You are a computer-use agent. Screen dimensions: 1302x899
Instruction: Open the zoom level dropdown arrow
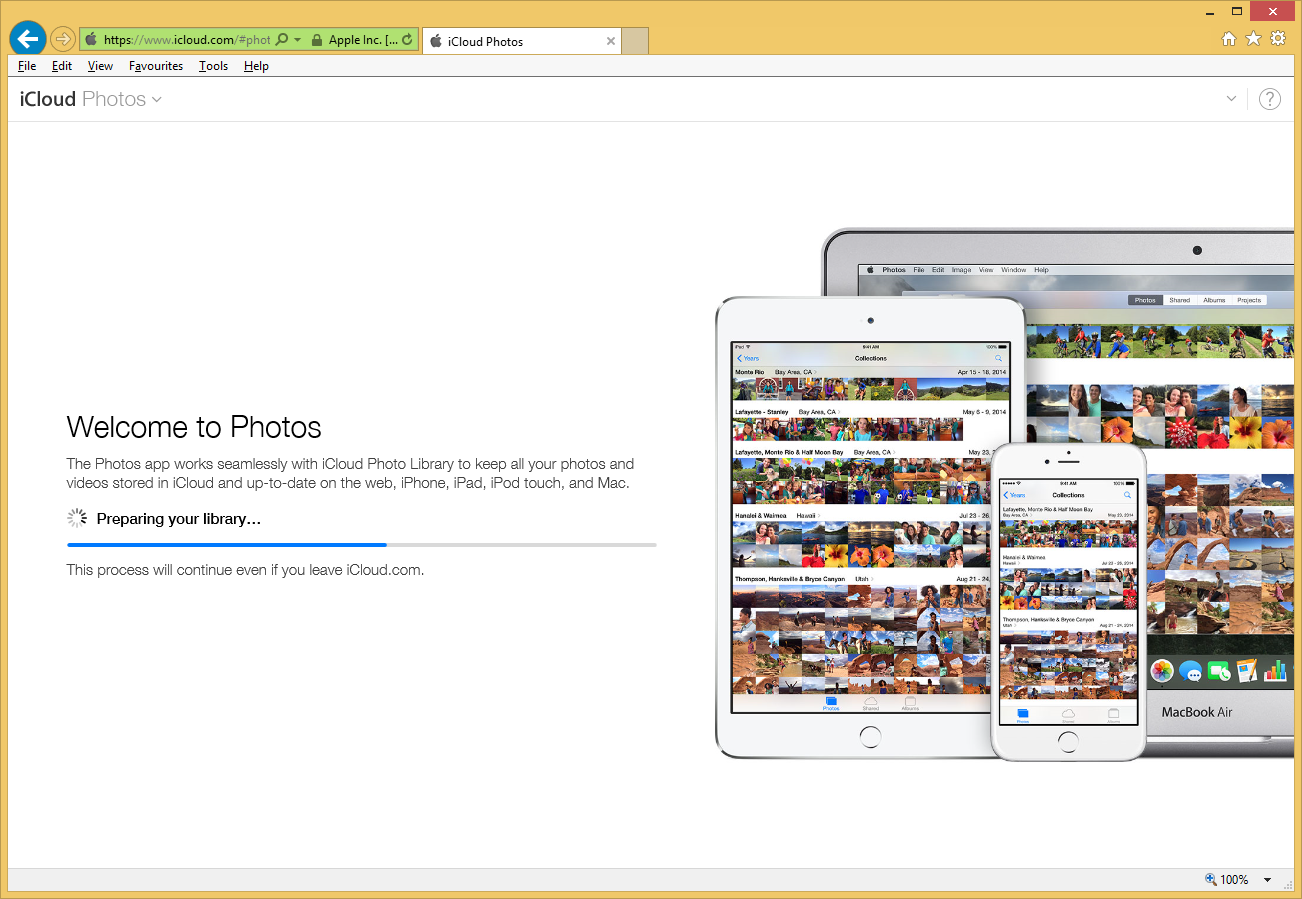click(1267, 880)
